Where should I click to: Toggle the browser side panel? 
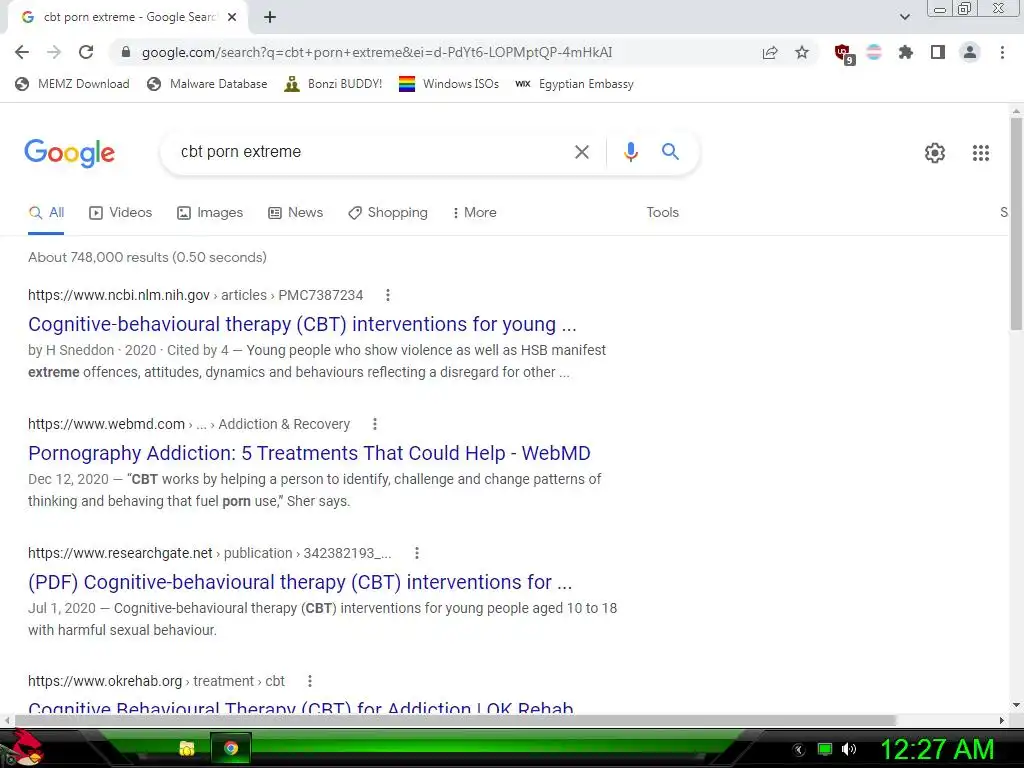[x=938, y=52]
